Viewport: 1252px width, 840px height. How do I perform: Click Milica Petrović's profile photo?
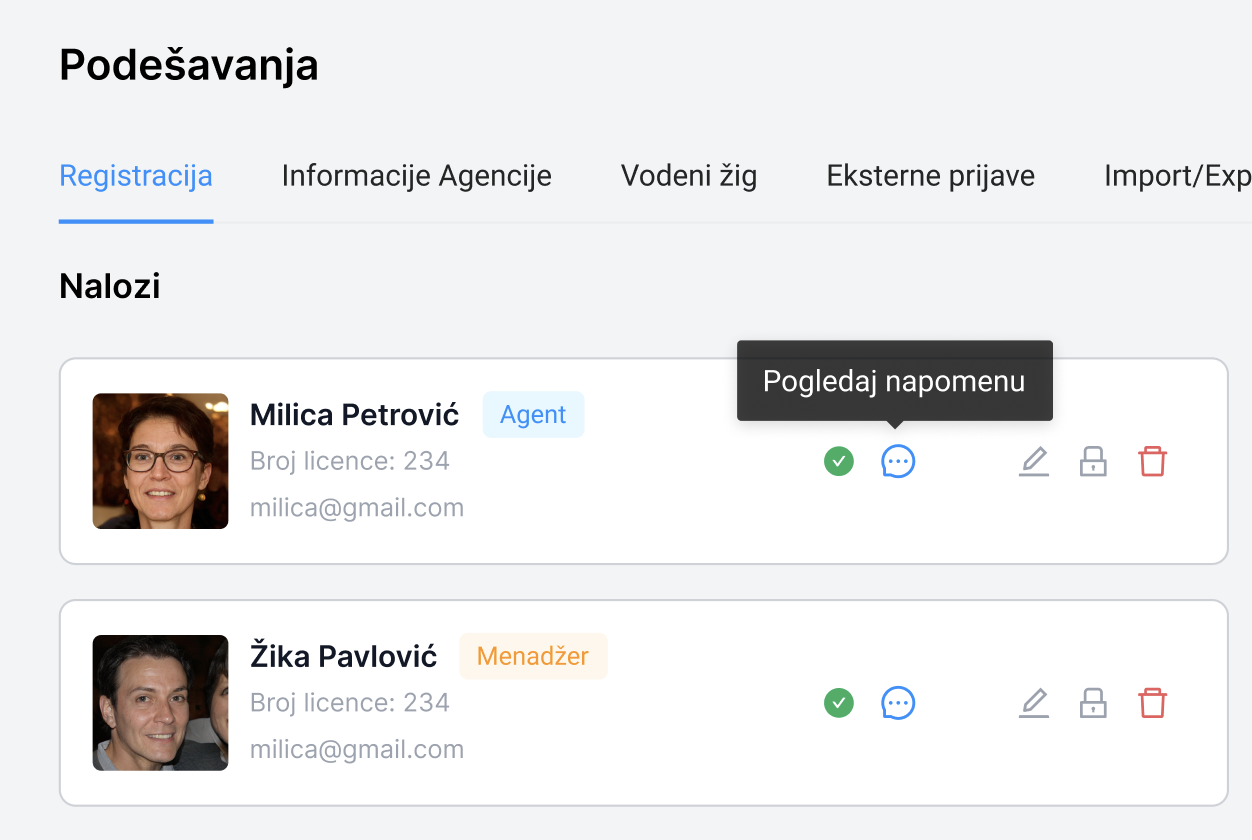point(160,461)
